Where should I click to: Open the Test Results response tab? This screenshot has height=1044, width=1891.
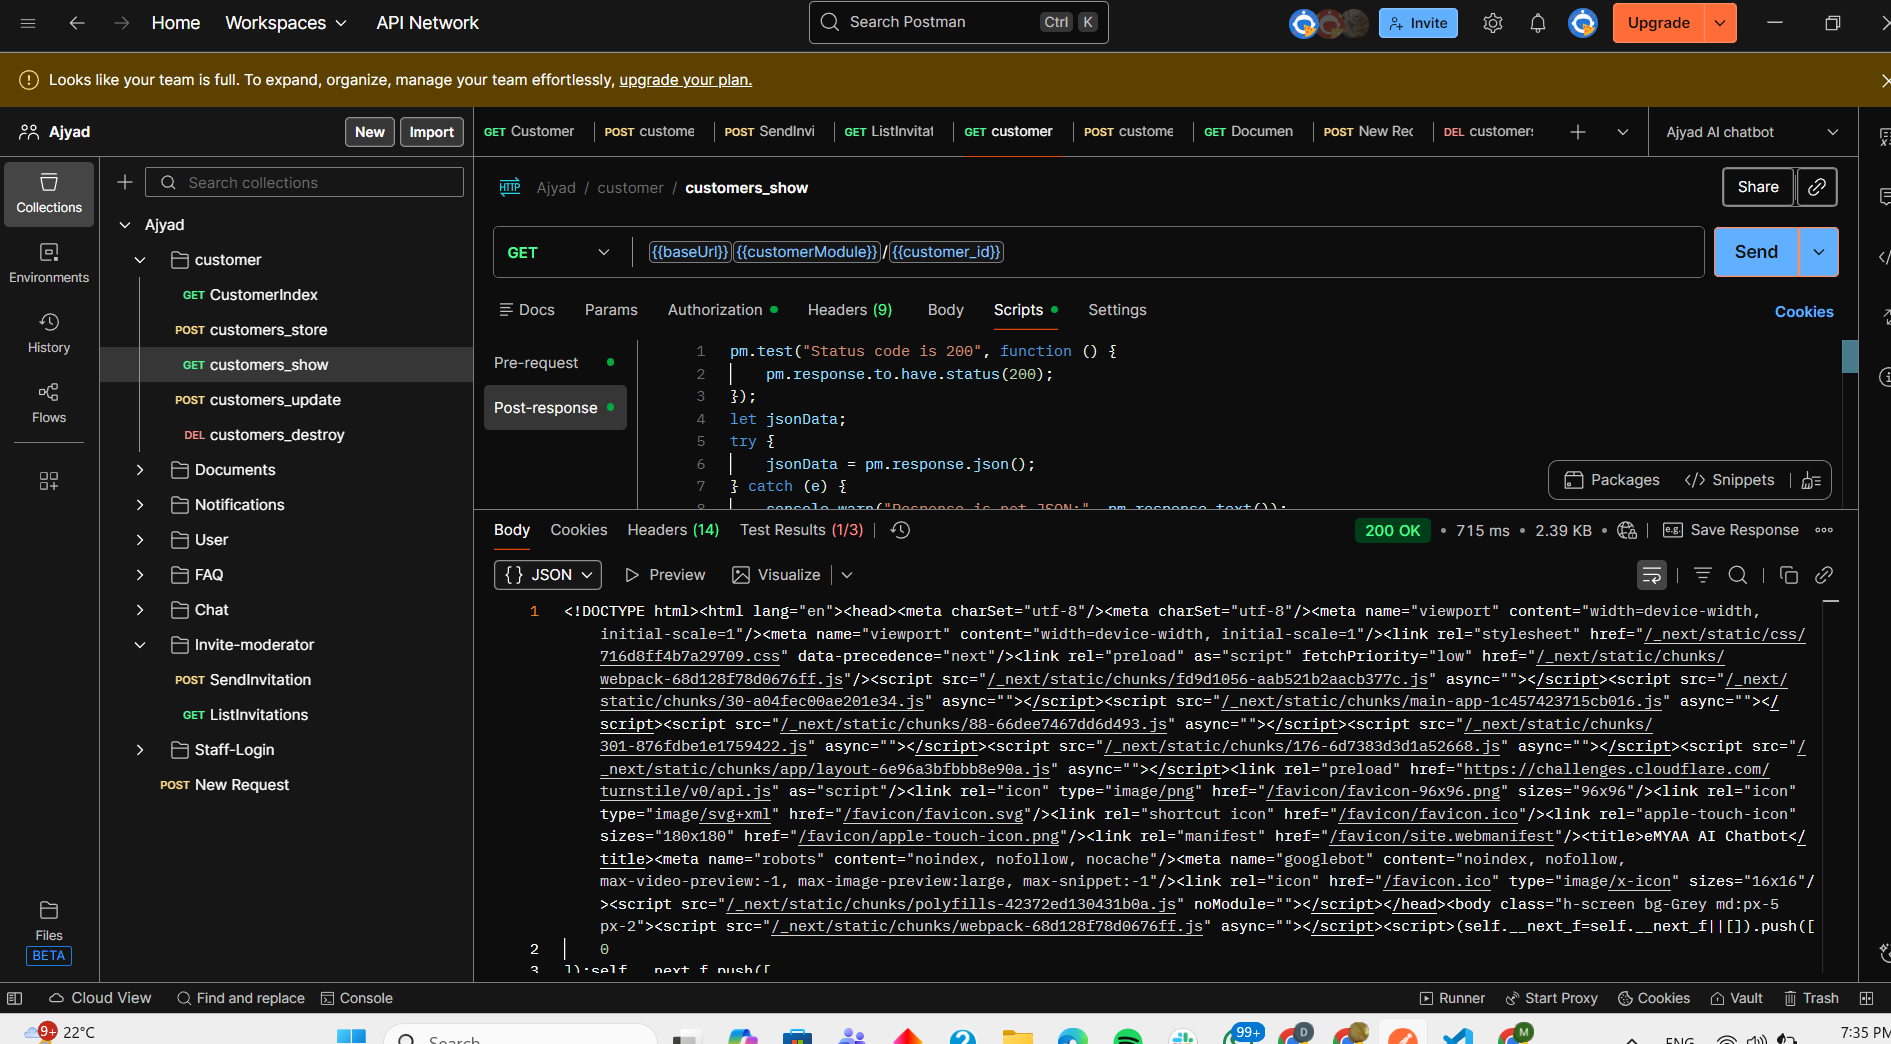(800, 530)
